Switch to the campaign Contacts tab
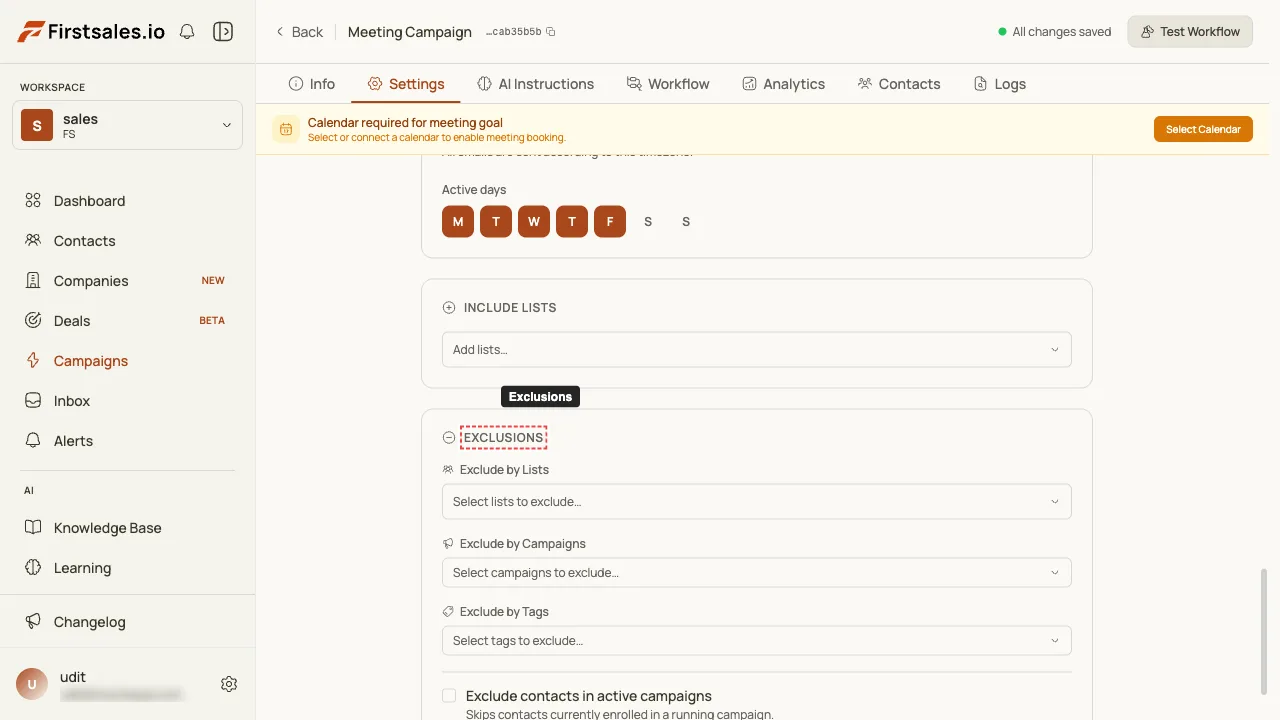 [x=899, y=84]
